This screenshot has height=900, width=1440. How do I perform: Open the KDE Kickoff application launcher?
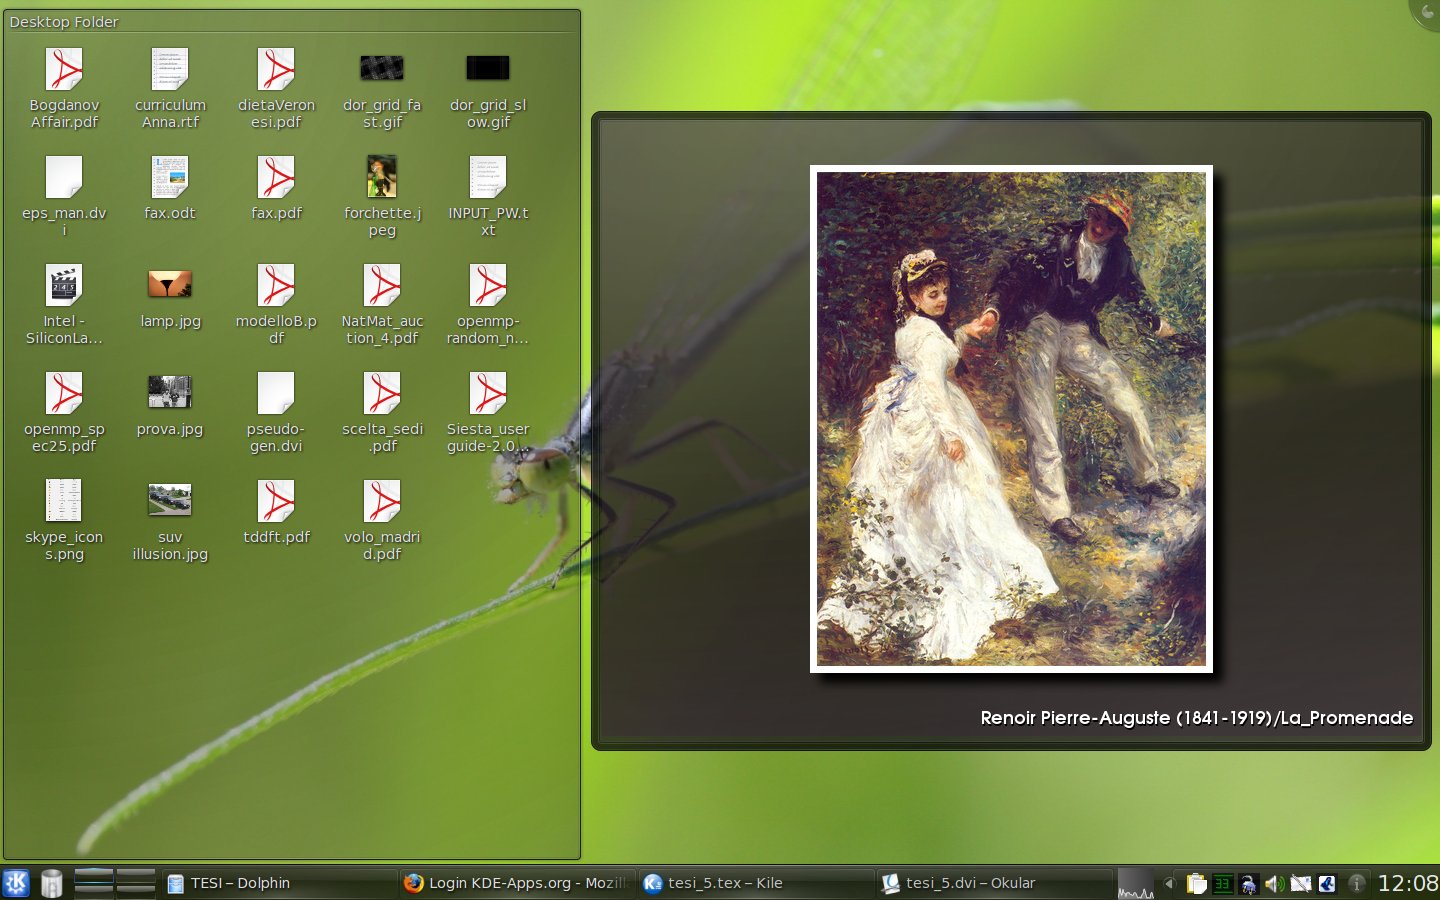[x=16, y=883]
